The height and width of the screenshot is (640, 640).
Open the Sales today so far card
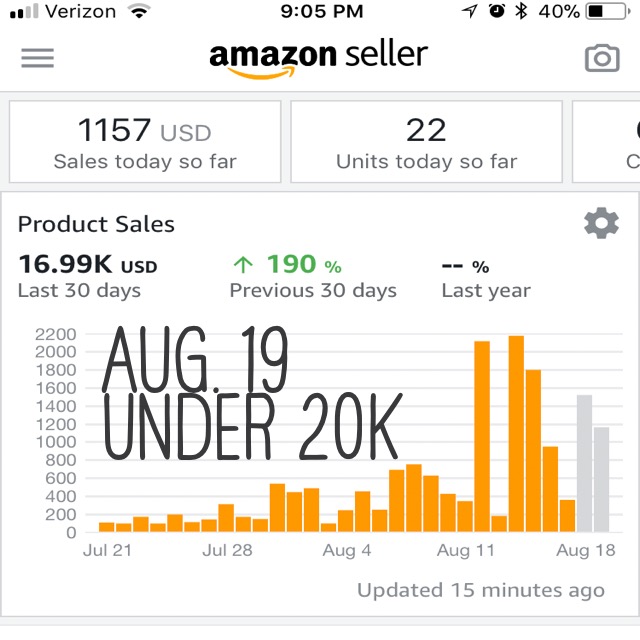click(145, 142)
